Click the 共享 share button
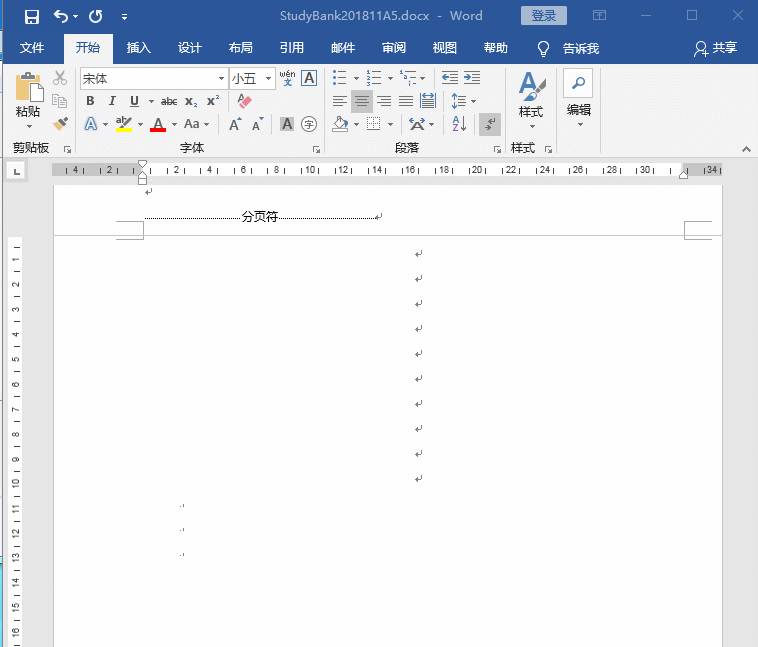 [x=716, y=48]
